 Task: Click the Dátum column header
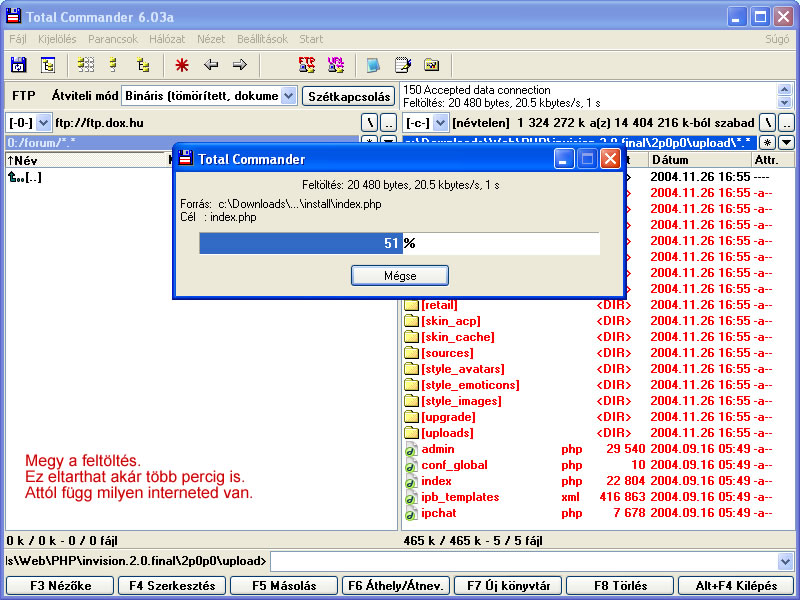point(670,160)
